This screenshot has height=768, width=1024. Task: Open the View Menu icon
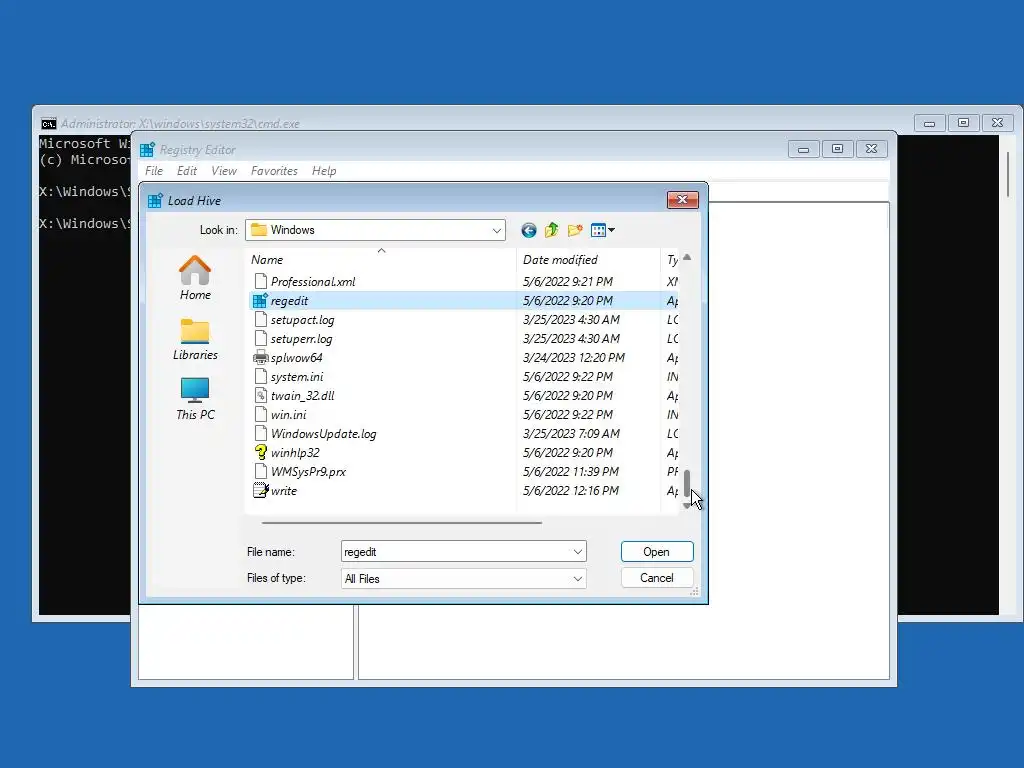[598, 230]
